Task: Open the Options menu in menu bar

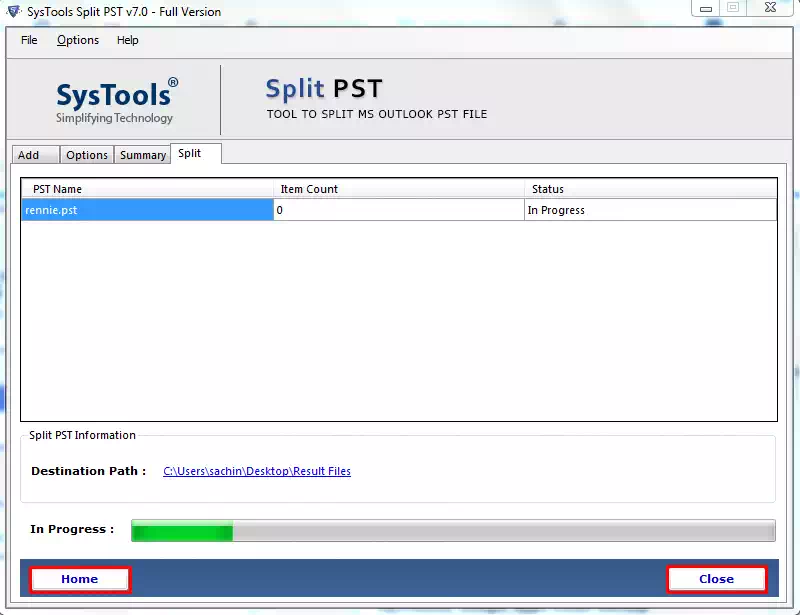Action: tap(78, 40)
